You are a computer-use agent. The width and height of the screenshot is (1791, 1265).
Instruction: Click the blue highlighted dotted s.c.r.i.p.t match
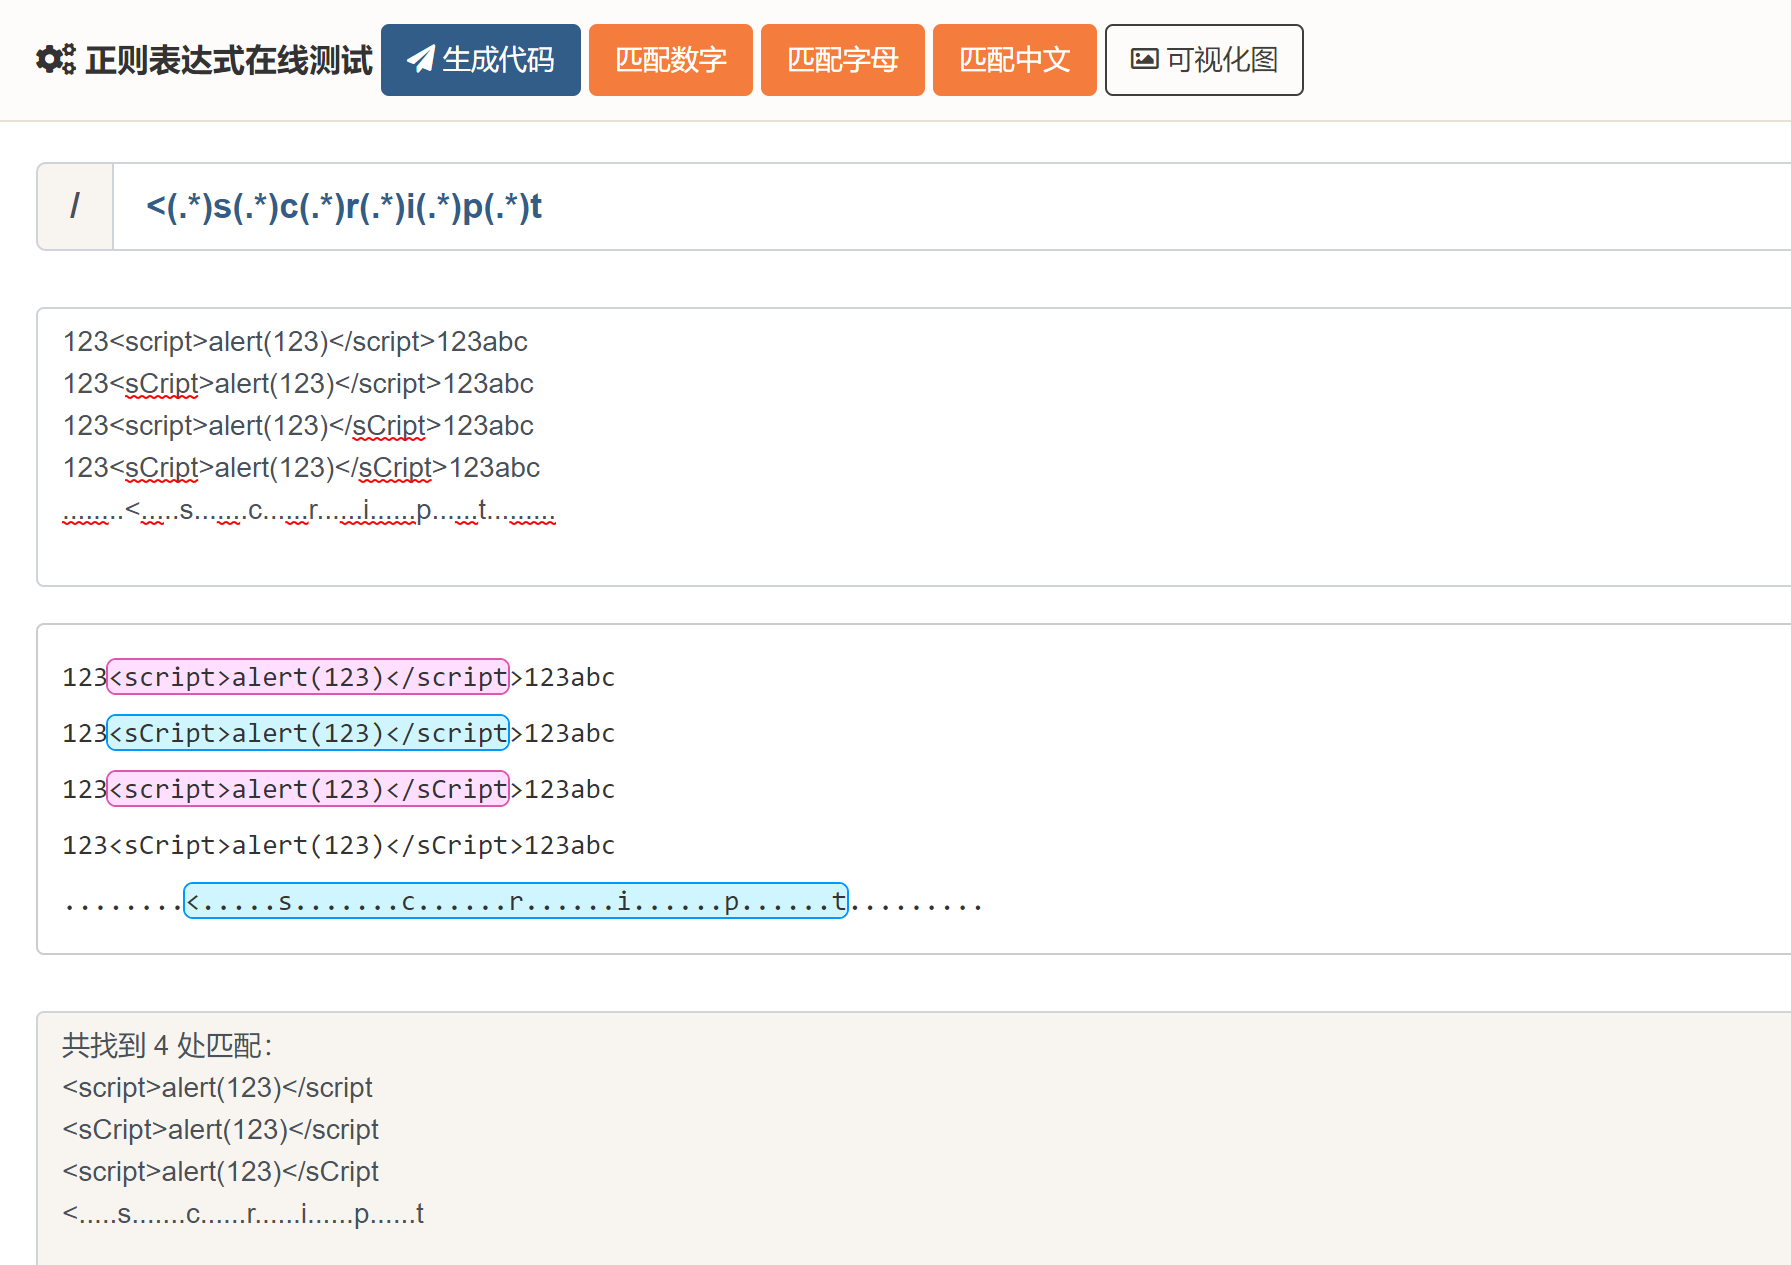(x=516, y=901)
